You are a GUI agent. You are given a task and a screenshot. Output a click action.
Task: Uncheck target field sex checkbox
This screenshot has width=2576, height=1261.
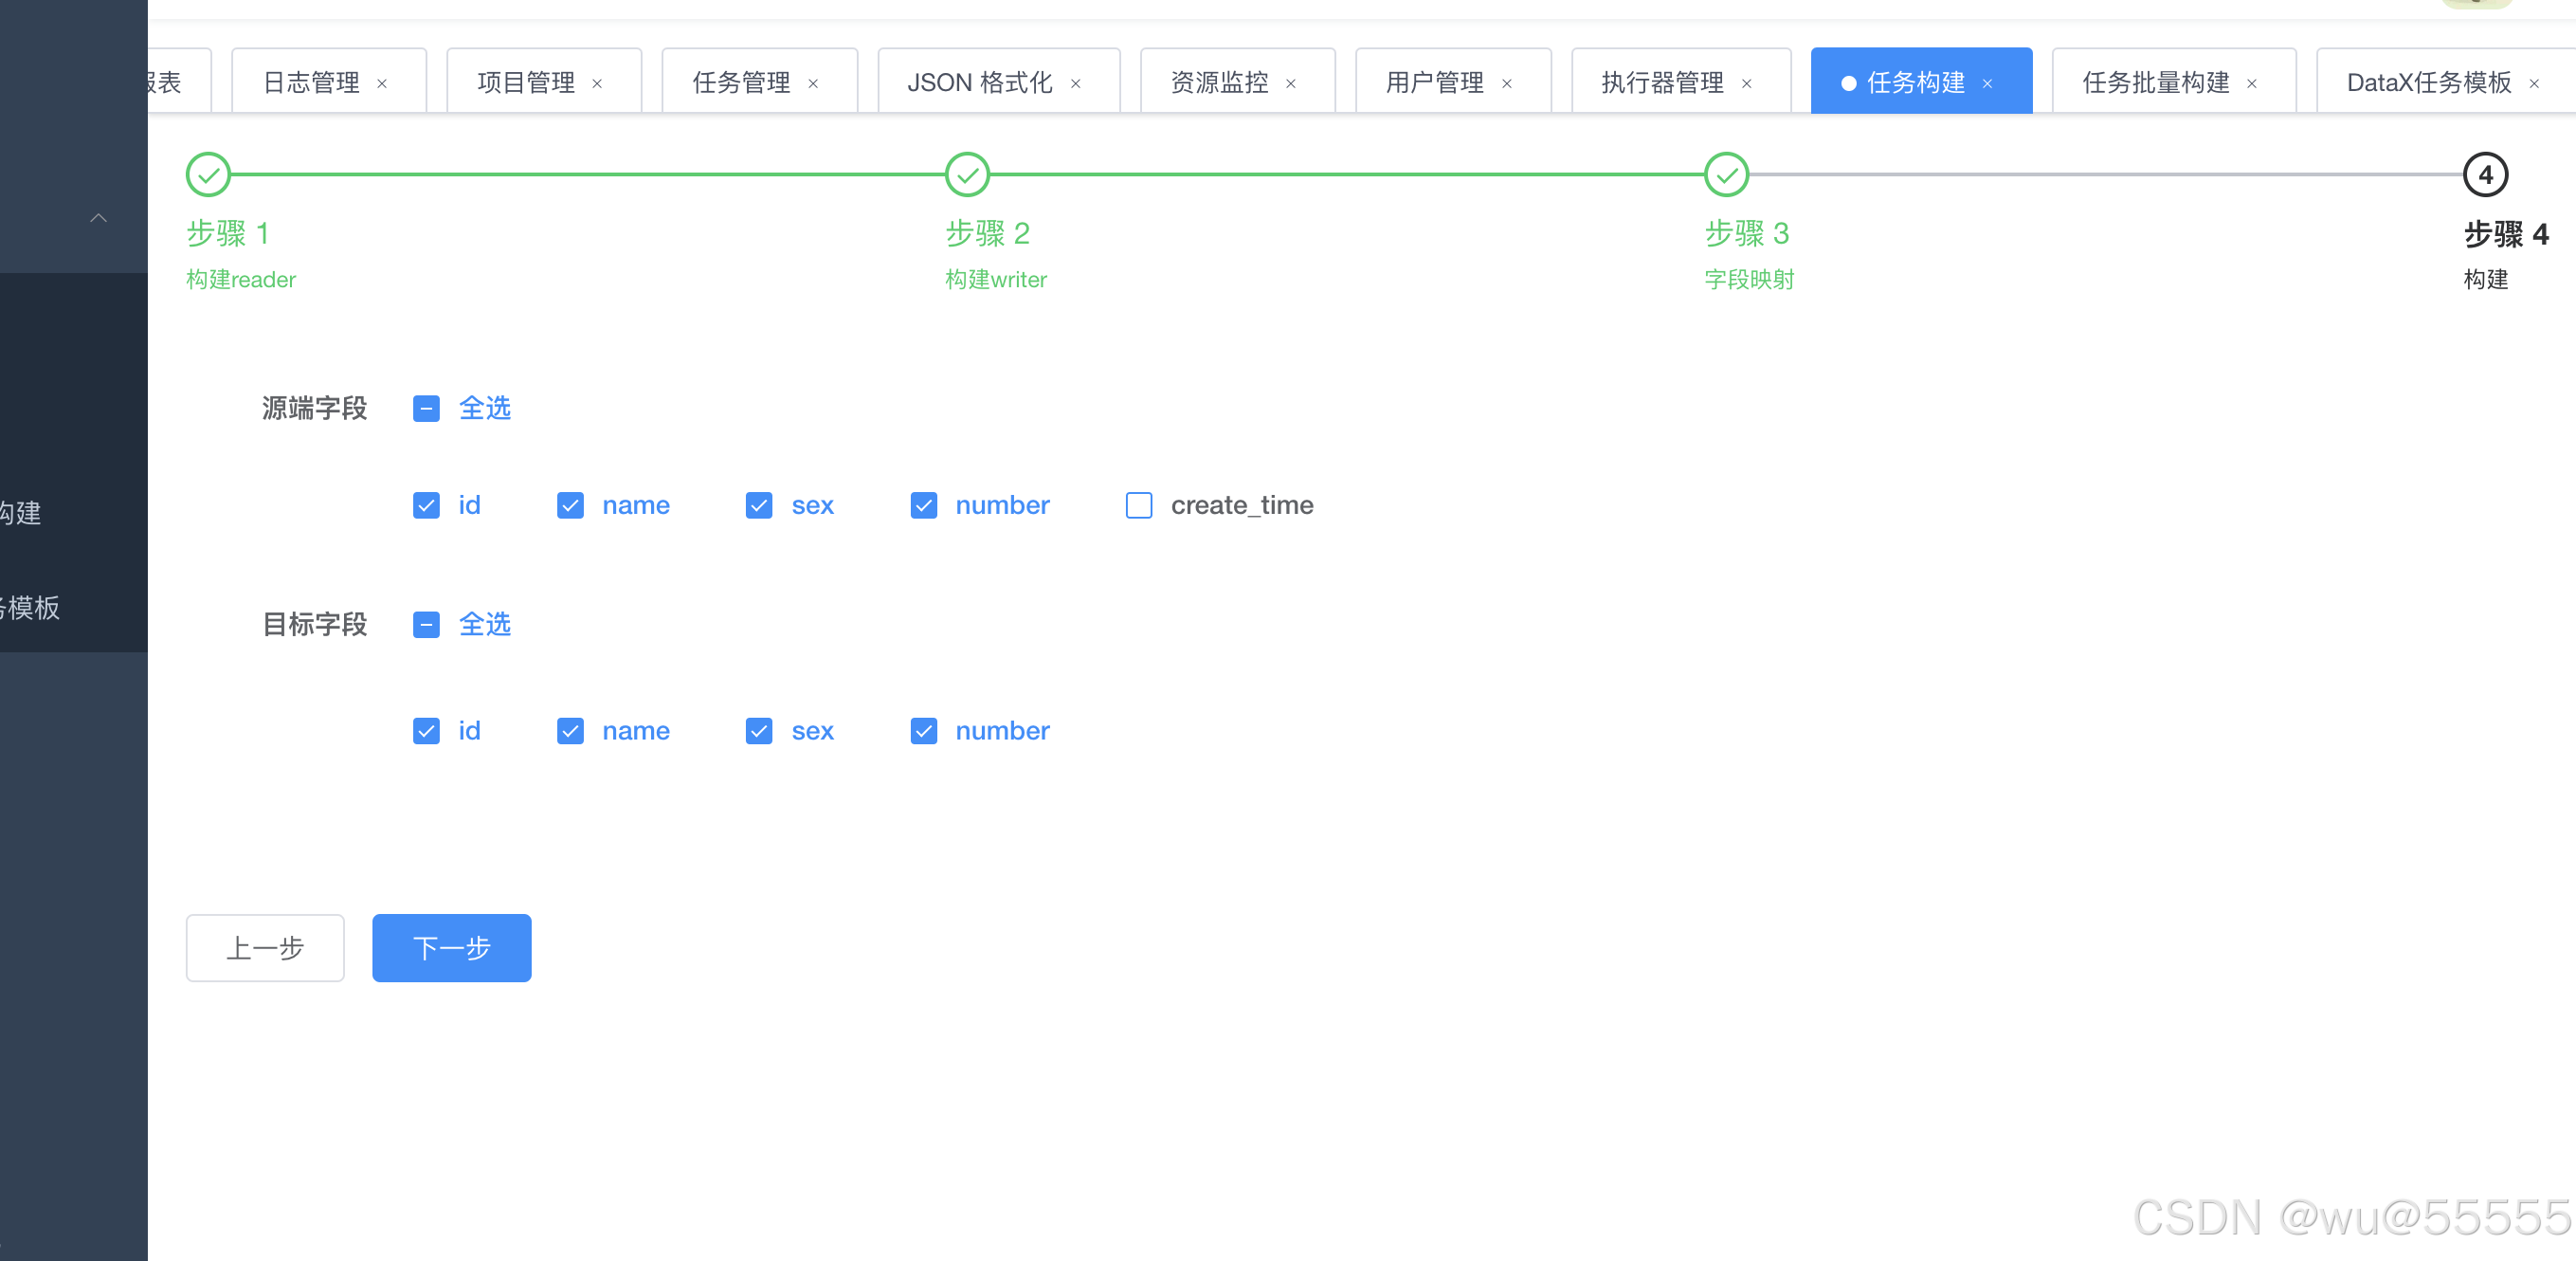[759, 731]
